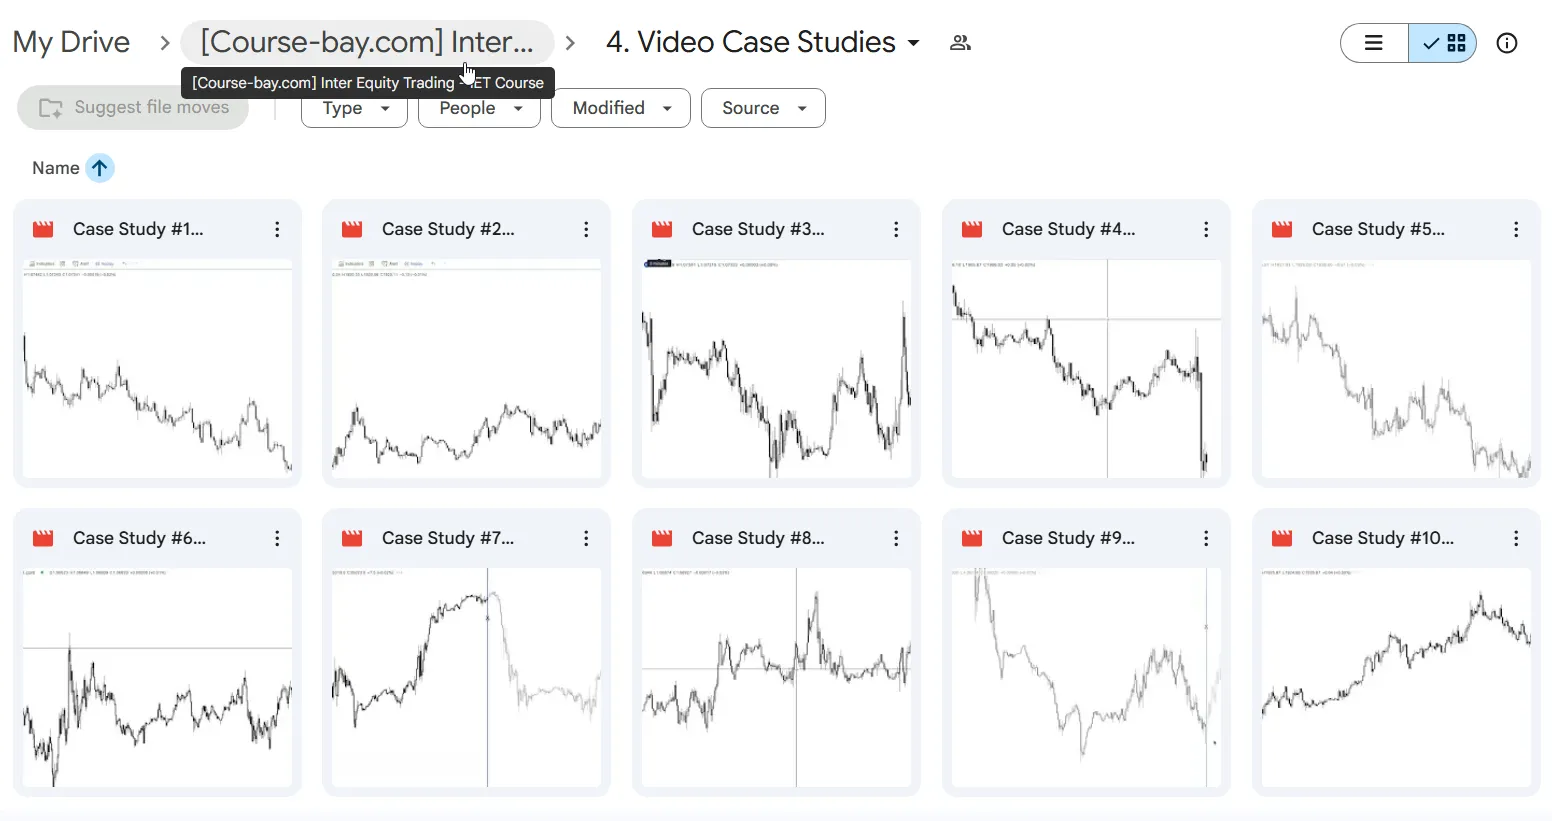1552x821 pixels.
Task: Go to My Drive breadcrumb
Action: tap(71, 43)
